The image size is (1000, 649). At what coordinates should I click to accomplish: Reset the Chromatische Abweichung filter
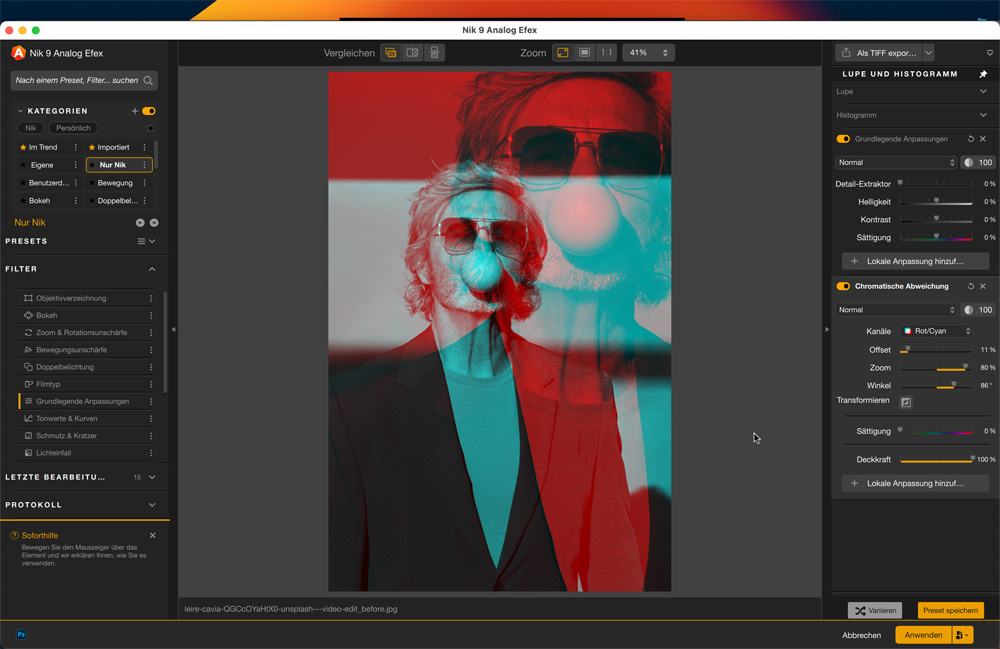coord(970,286)
